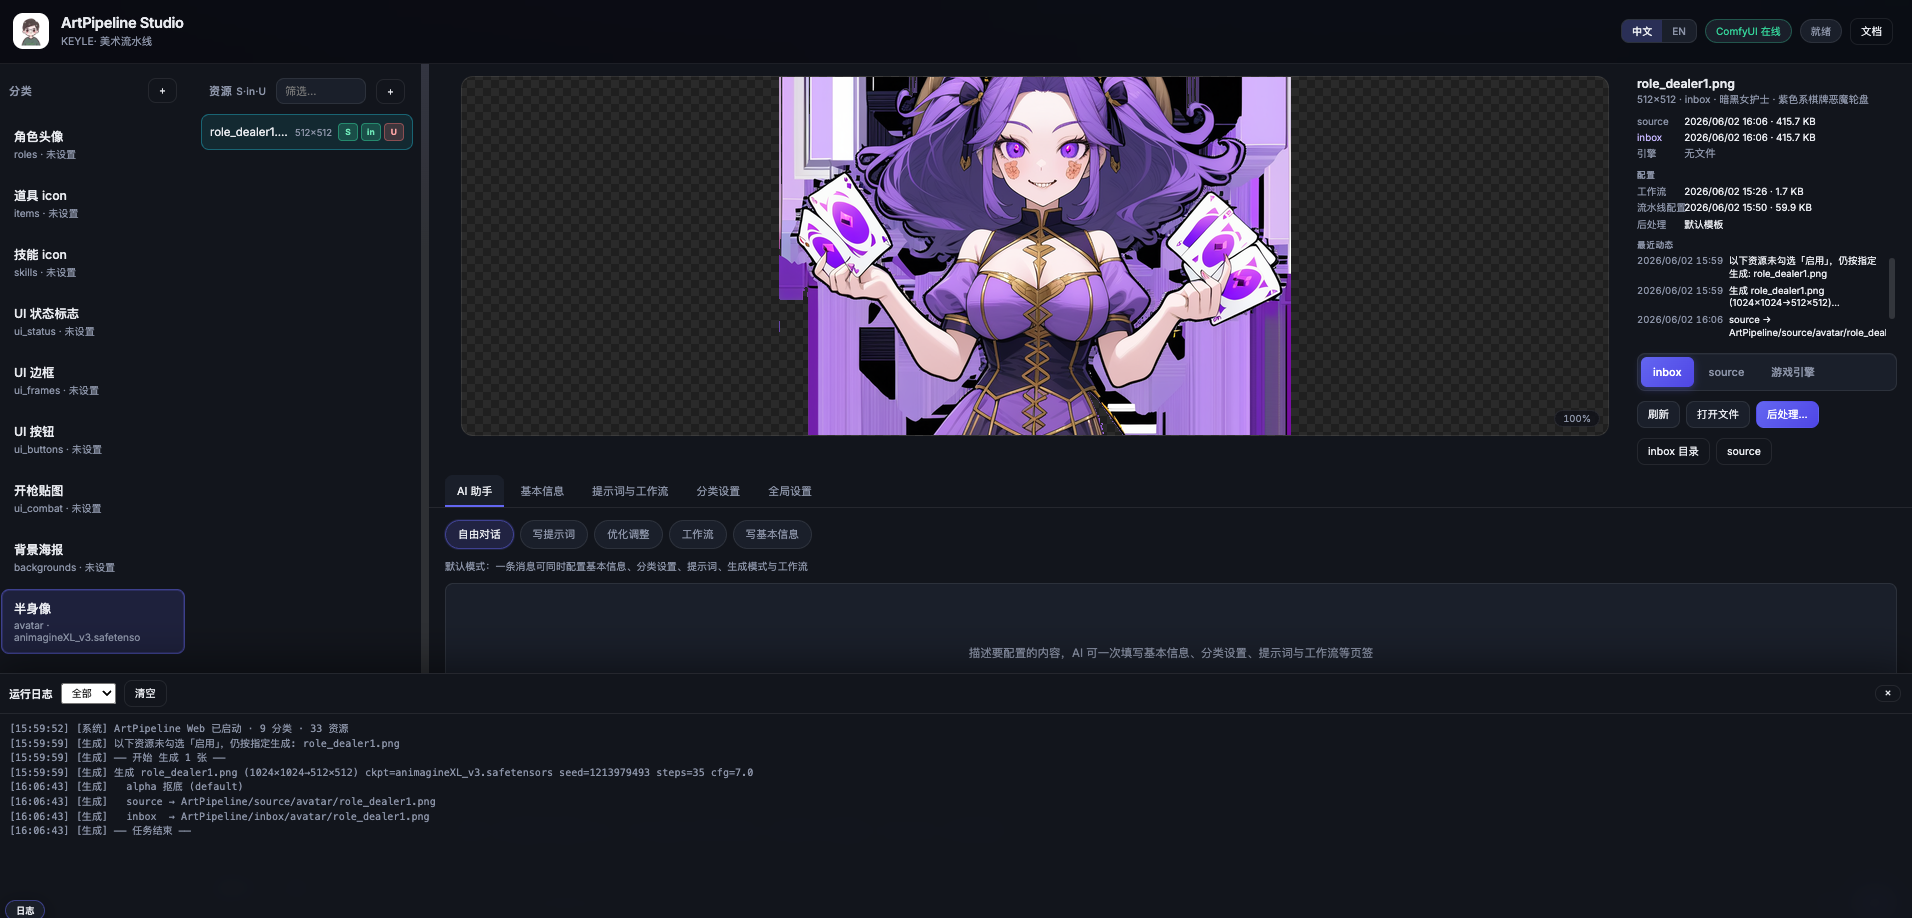Image resolution: width=1912 pixels, height=918 pixels.
Task: Click the ComfyUI 在线 status badge
Action: pos(1748,31)
